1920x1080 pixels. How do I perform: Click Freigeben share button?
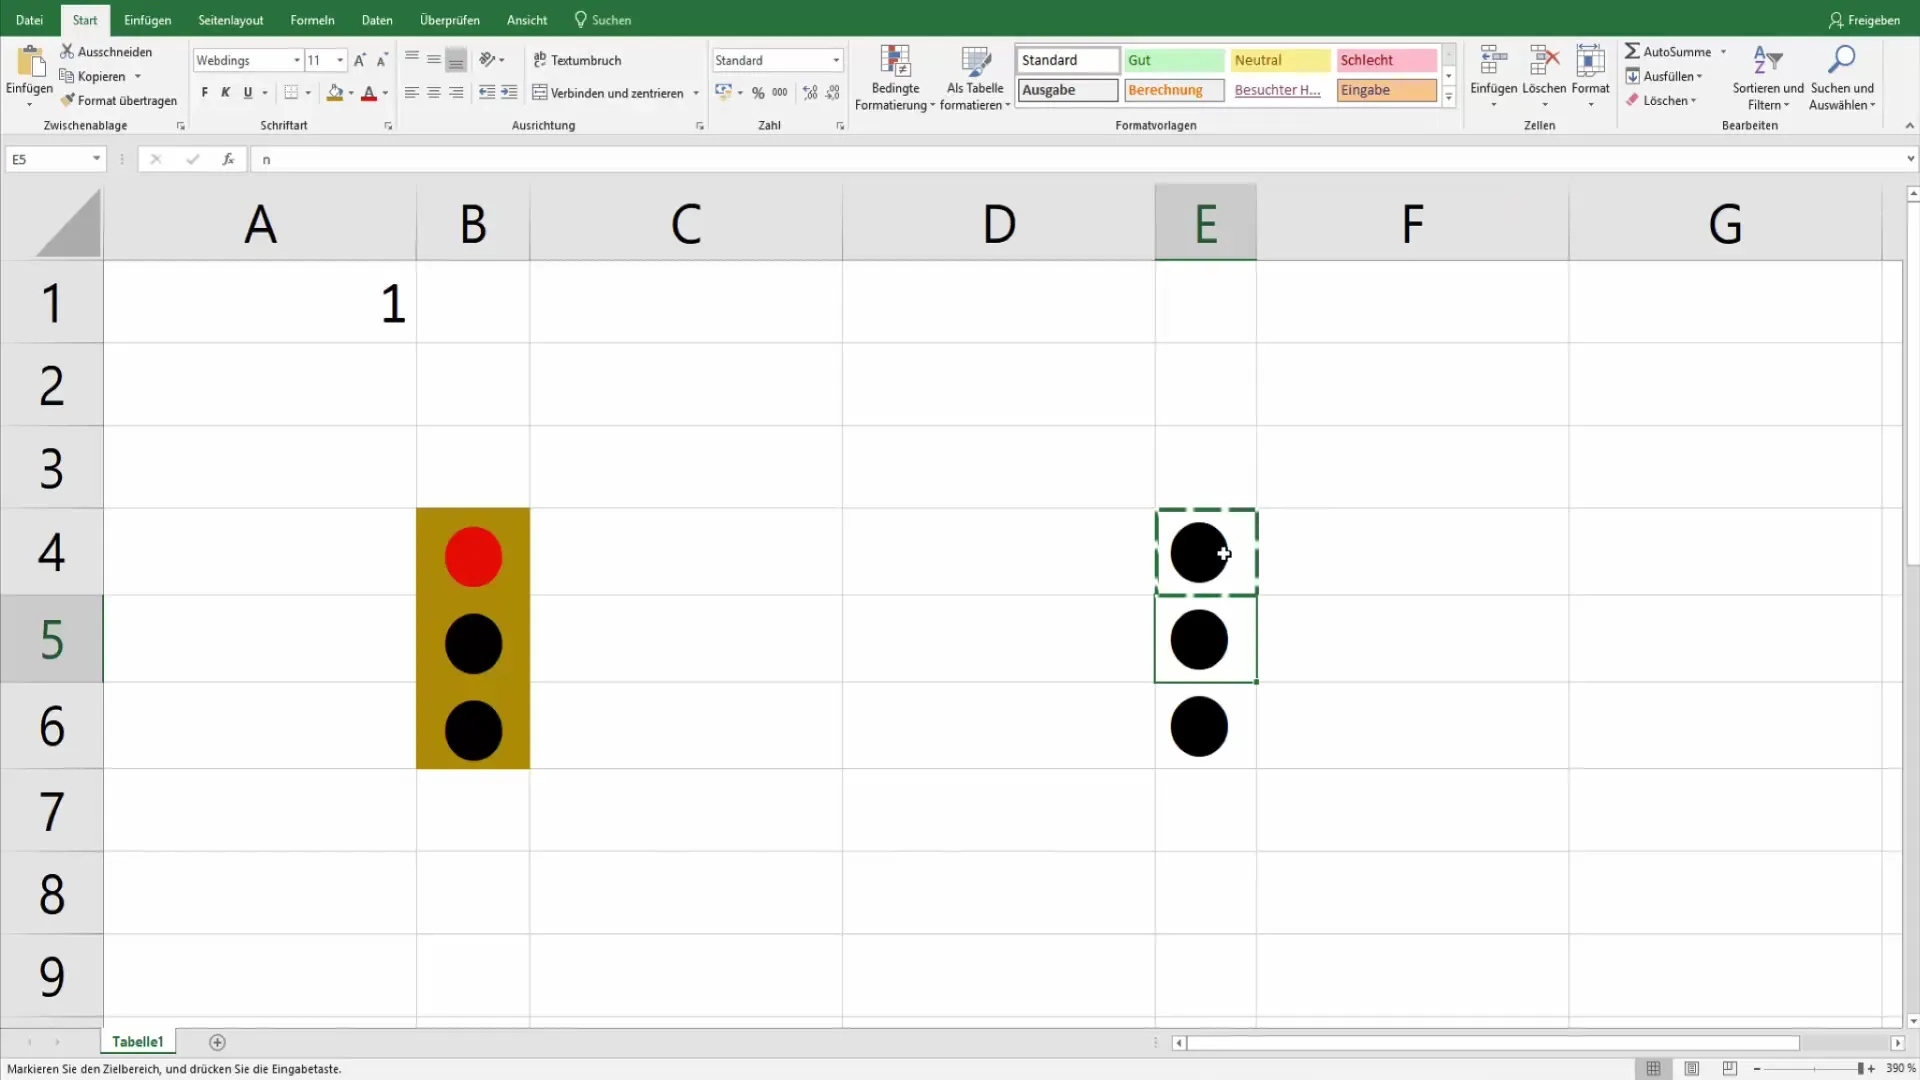pos(1864,20)
